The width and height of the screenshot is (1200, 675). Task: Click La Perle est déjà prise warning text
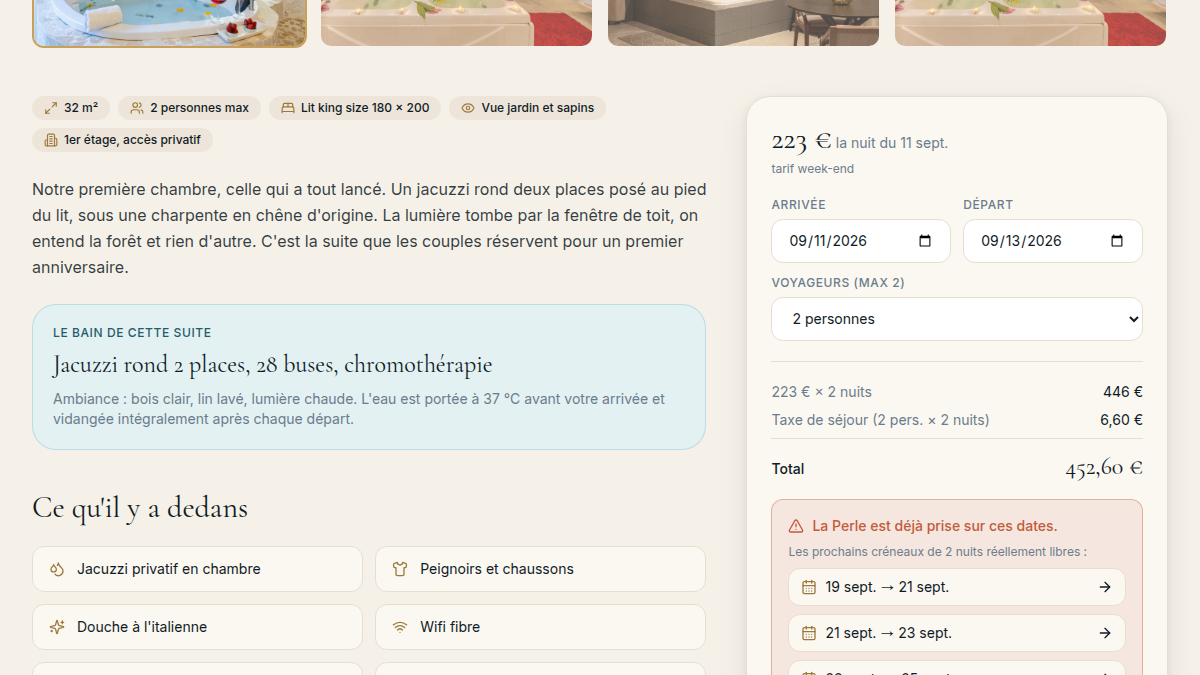coord(935,526)
